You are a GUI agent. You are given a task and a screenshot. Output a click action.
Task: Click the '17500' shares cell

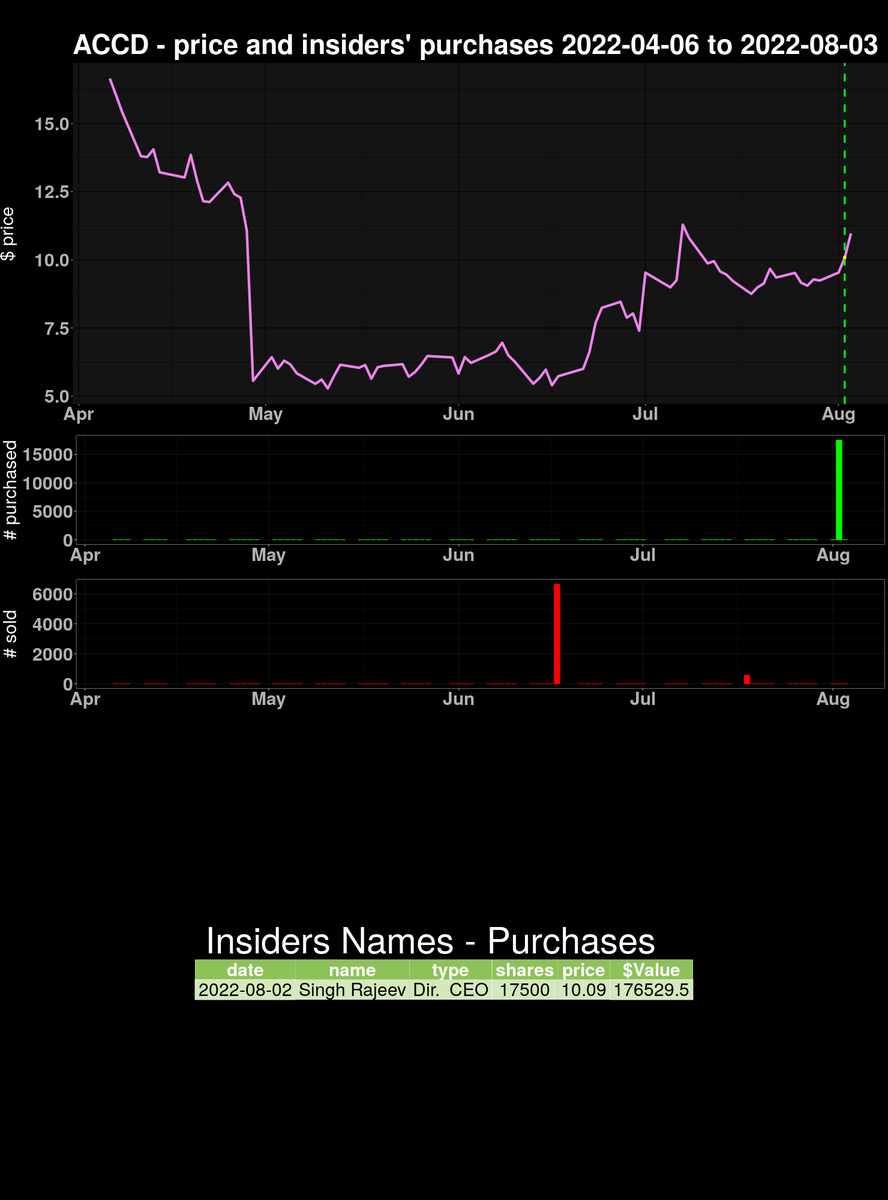point(524,990)
